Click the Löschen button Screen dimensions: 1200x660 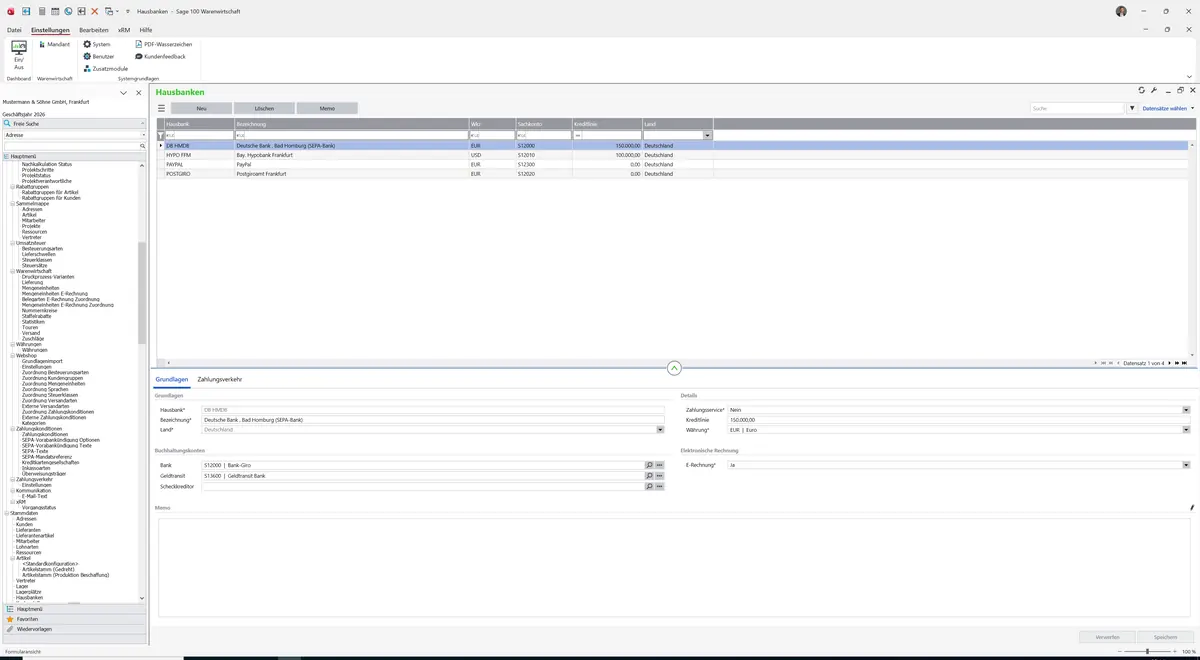(x=264, y=108)
